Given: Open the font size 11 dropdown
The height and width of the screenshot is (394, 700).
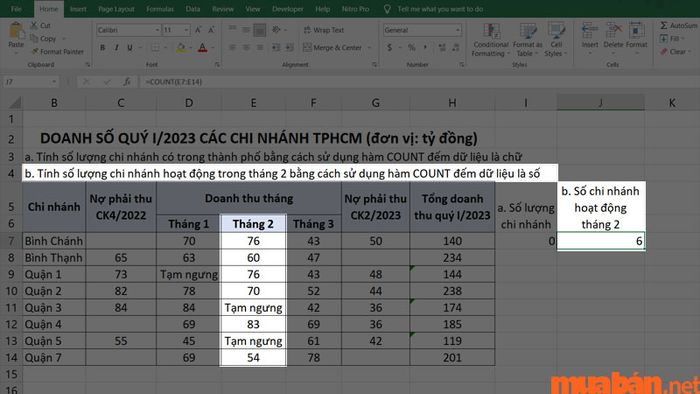Looking at the screenshot, I should [187, 30].
